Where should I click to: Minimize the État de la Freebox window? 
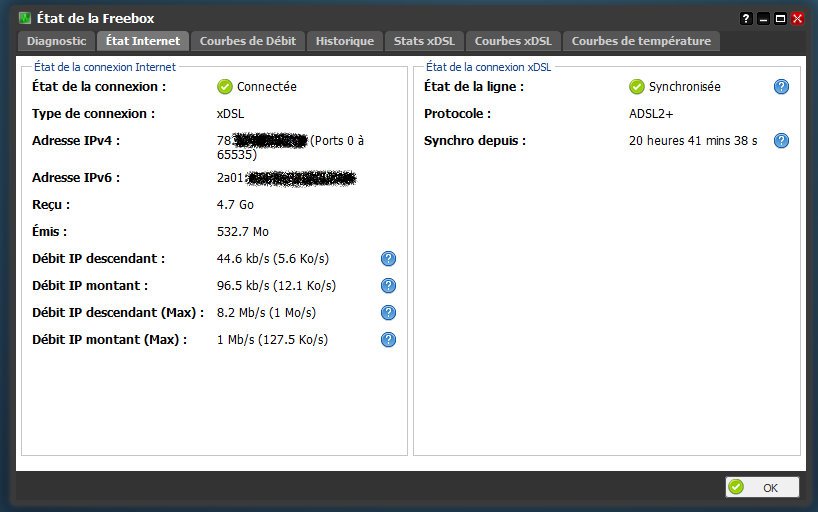coord(763,19)
